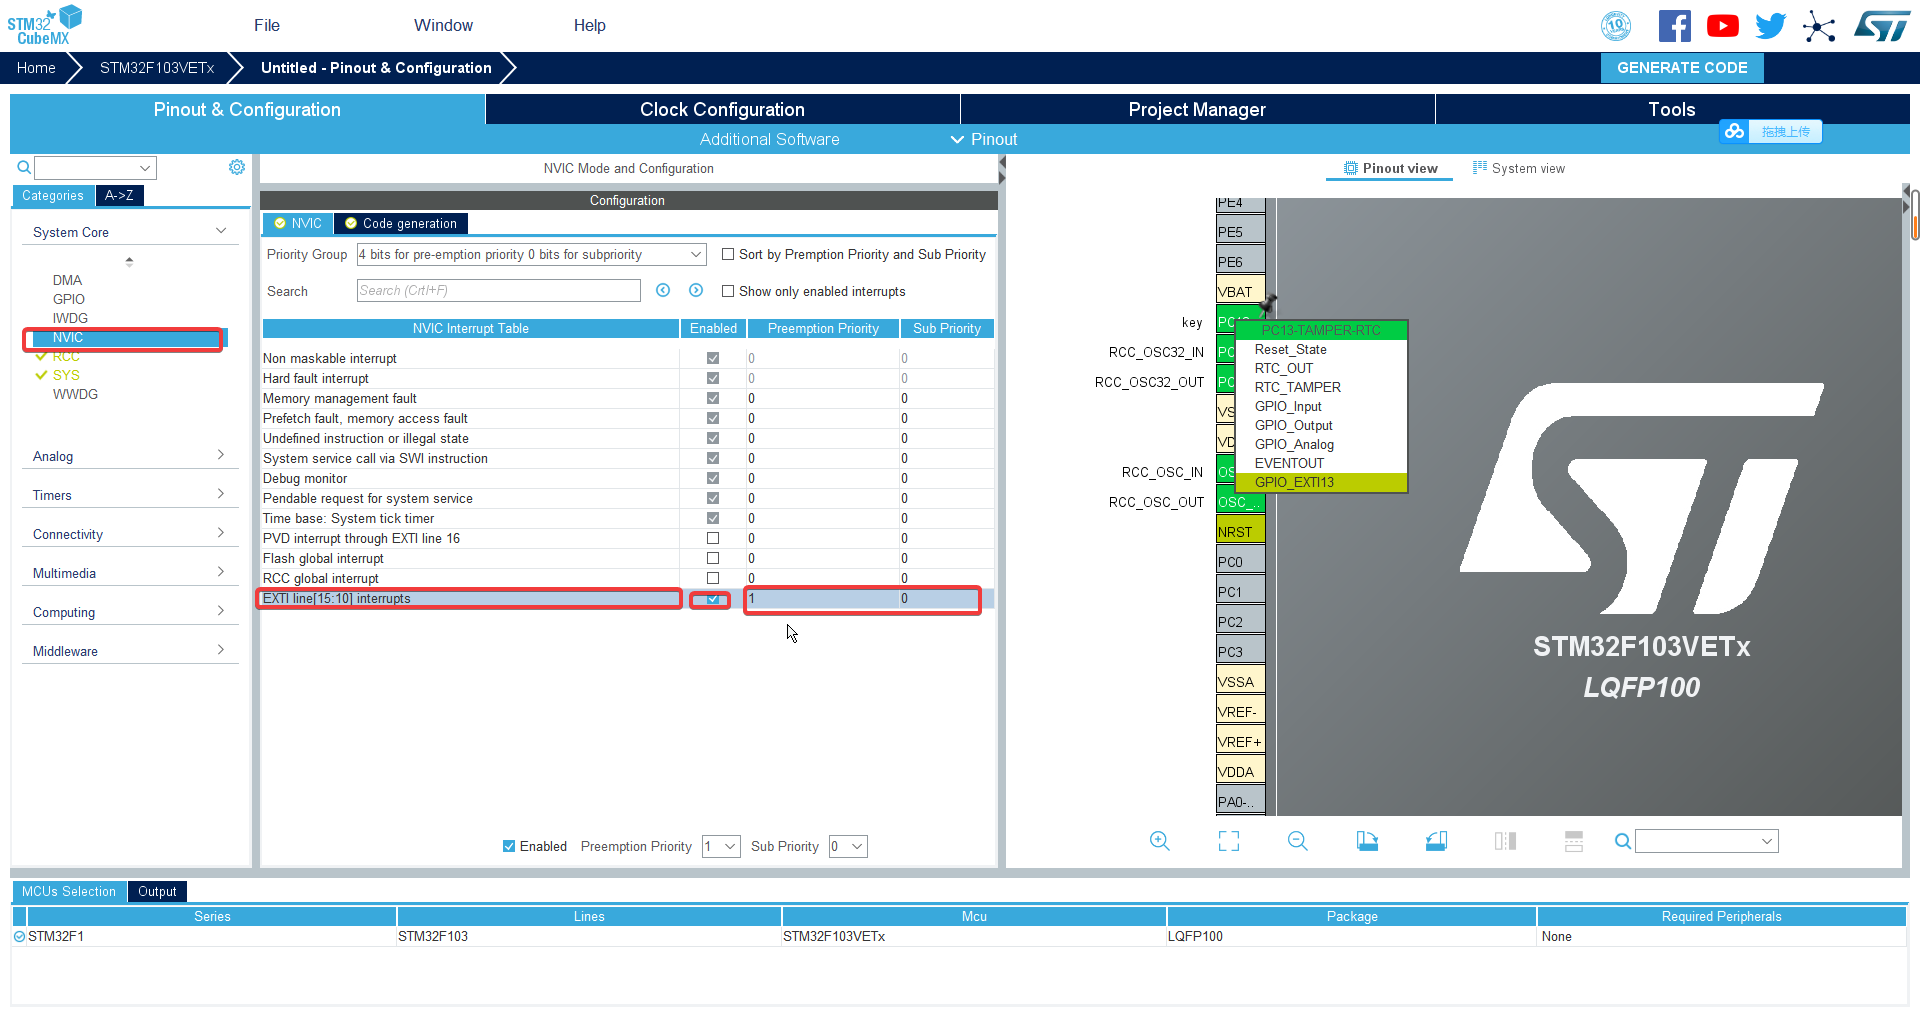Open the ST YouTube channel icon
The width and height of the screenshot is (1920, 1017).
(x=1722, y=26)
